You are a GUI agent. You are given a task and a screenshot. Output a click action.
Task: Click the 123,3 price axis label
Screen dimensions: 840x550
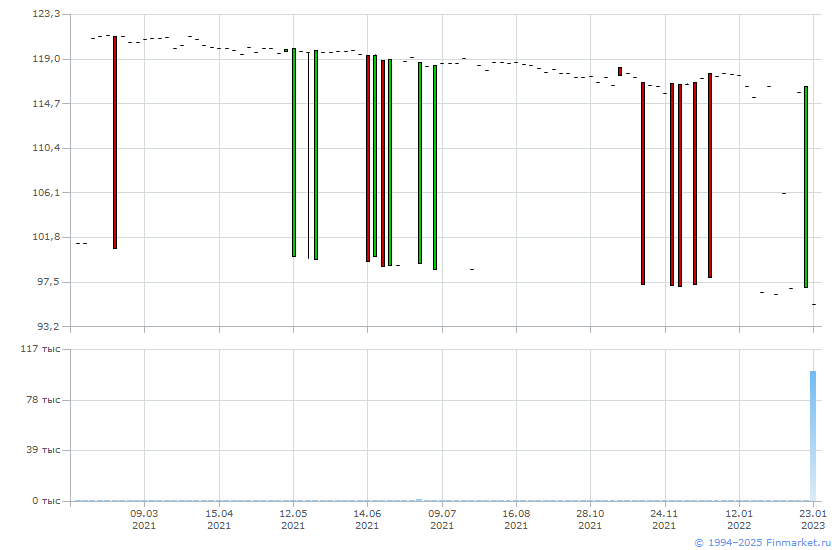point(46,14)
